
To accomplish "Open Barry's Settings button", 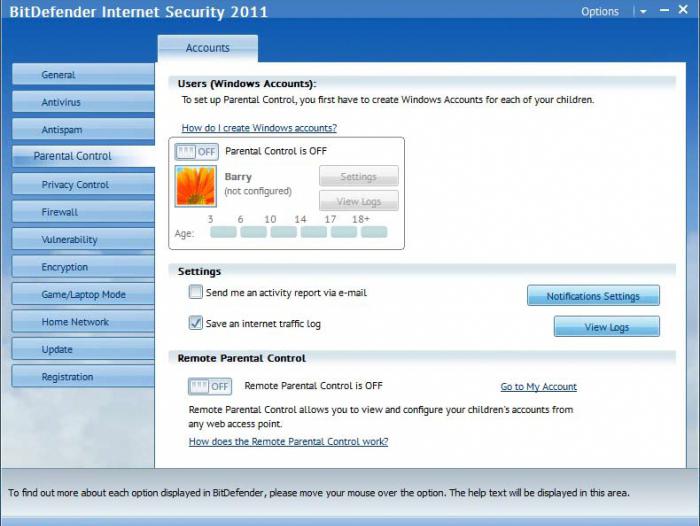I will (x=358, y=176).
